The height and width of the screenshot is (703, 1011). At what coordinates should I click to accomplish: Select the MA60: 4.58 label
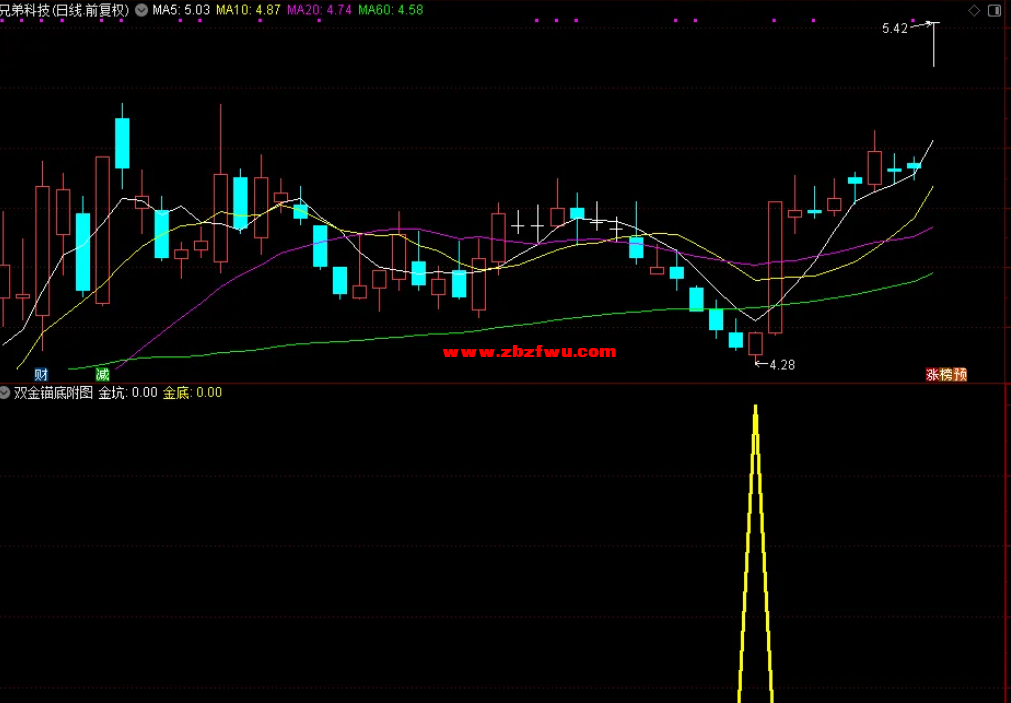coord(391,10)
